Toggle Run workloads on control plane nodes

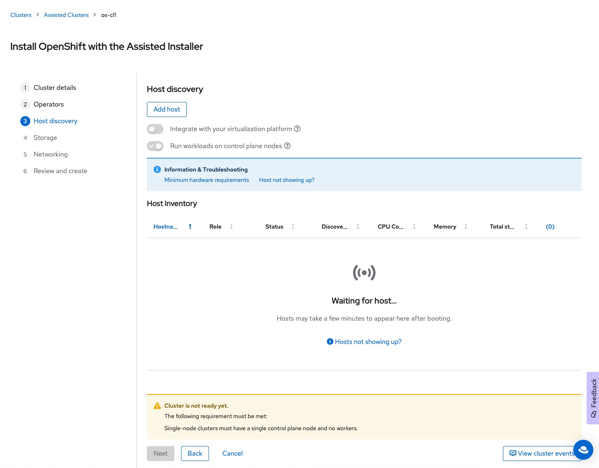click(155, 146)
